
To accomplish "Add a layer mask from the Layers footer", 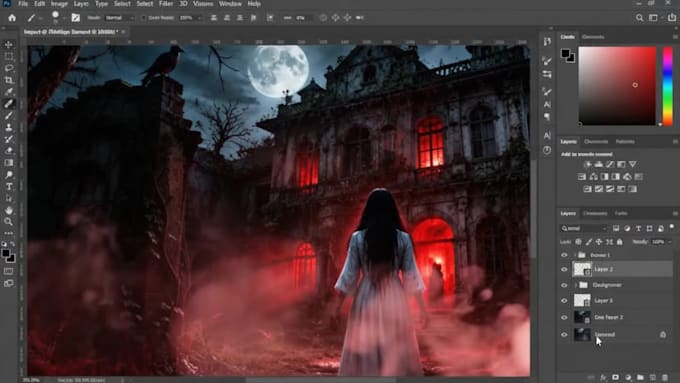I will [615, 377].
